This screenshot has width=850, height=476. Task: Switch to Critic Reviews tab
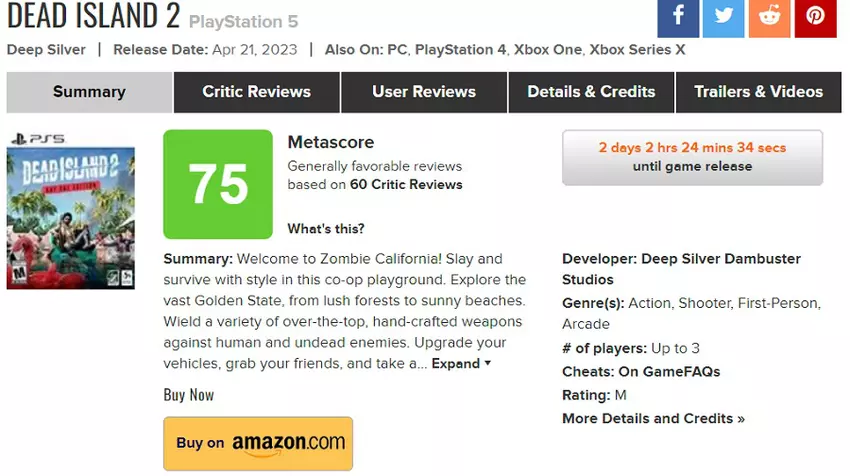click(x=256, y=92)
